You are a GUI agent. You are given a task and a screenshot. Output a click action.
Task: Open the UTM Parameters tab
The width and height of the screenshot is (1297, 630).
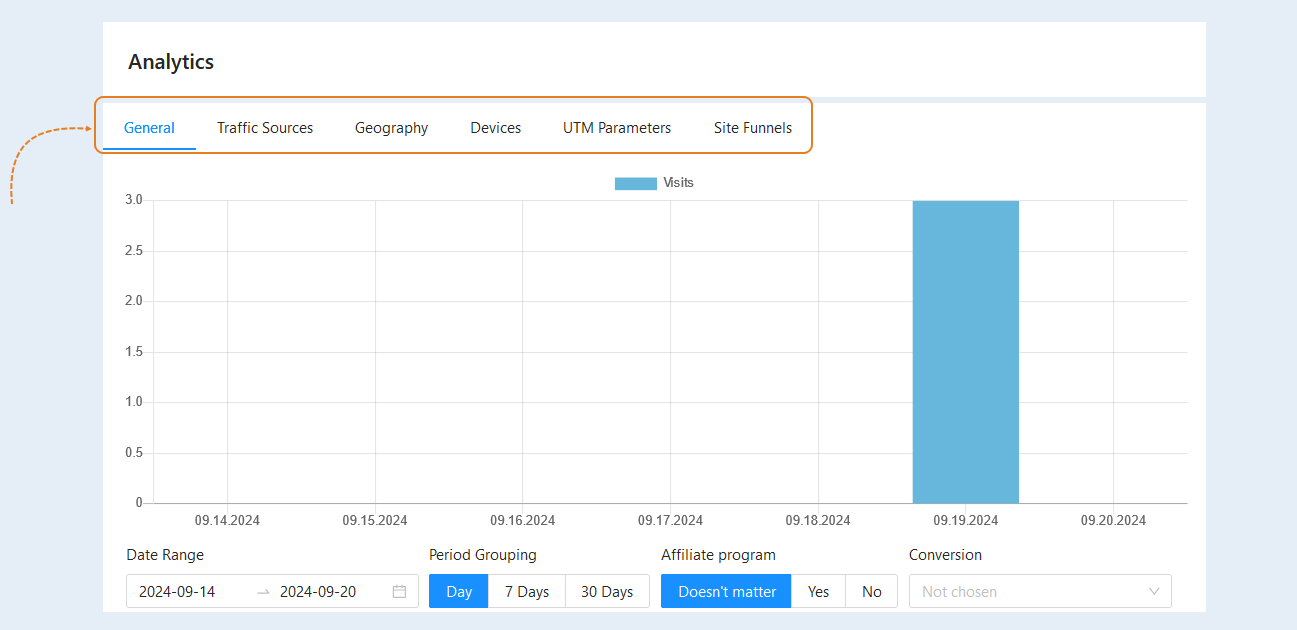coord(617,128)
